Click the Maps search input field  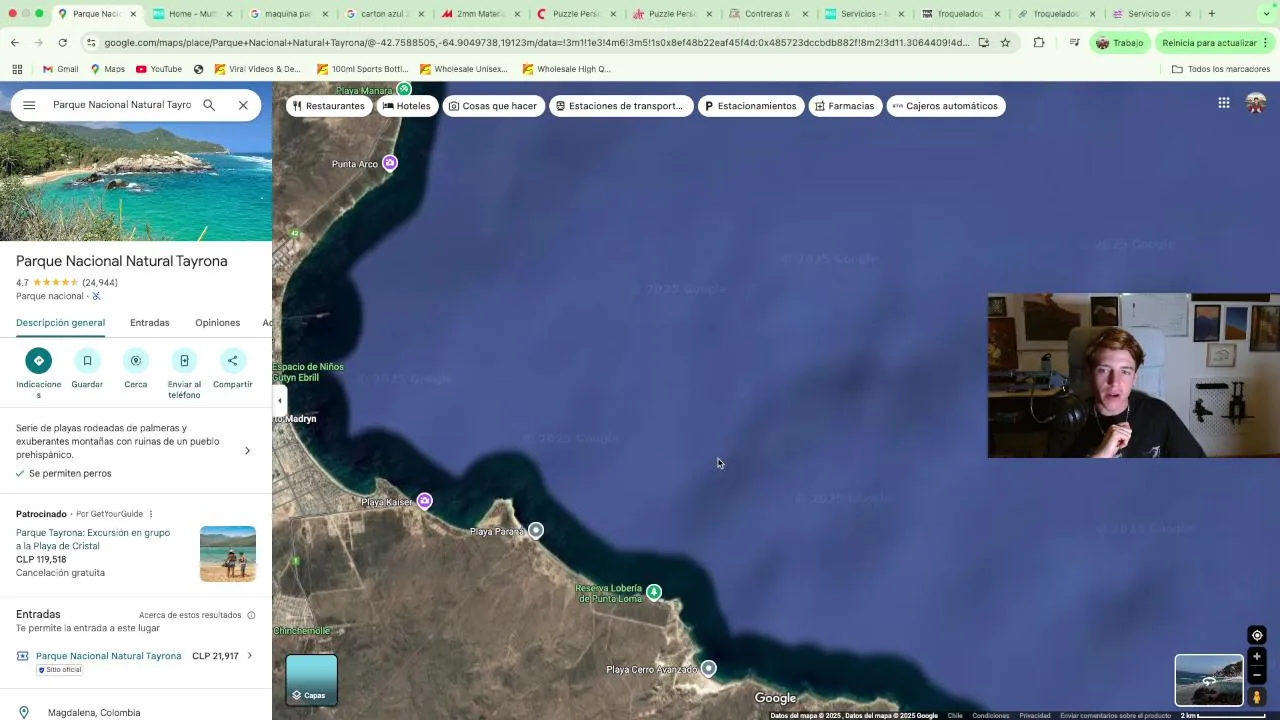(x=122, y=105)
